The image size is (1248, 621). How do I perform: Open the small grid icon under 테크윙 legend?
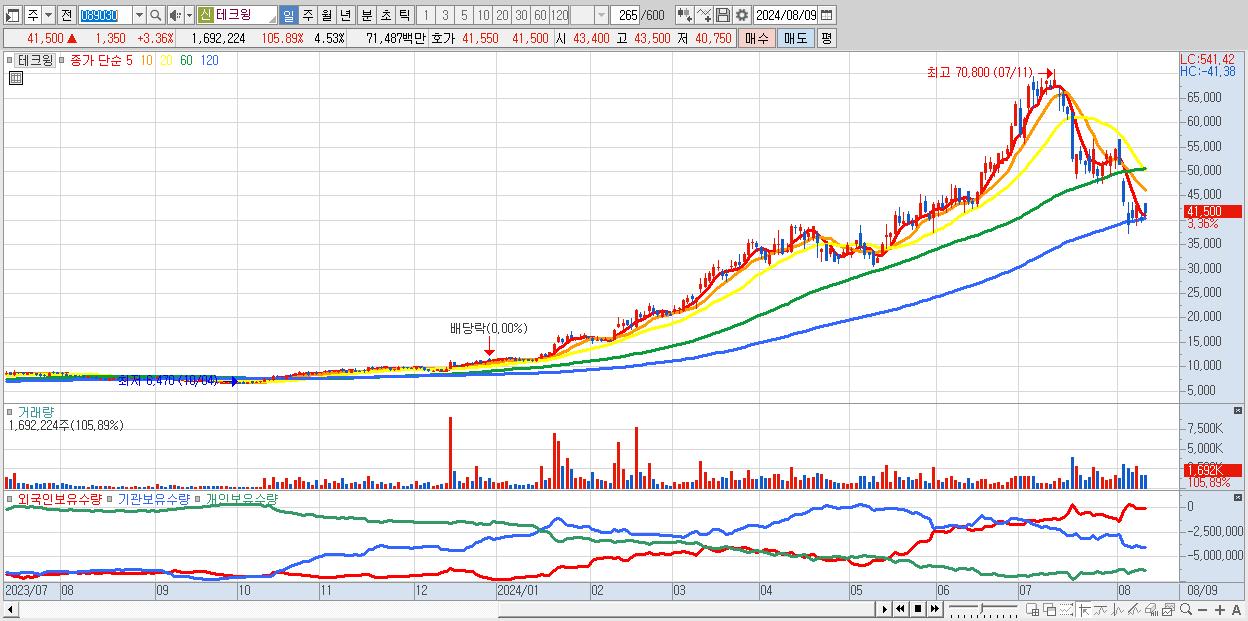(x=15, y=78)
